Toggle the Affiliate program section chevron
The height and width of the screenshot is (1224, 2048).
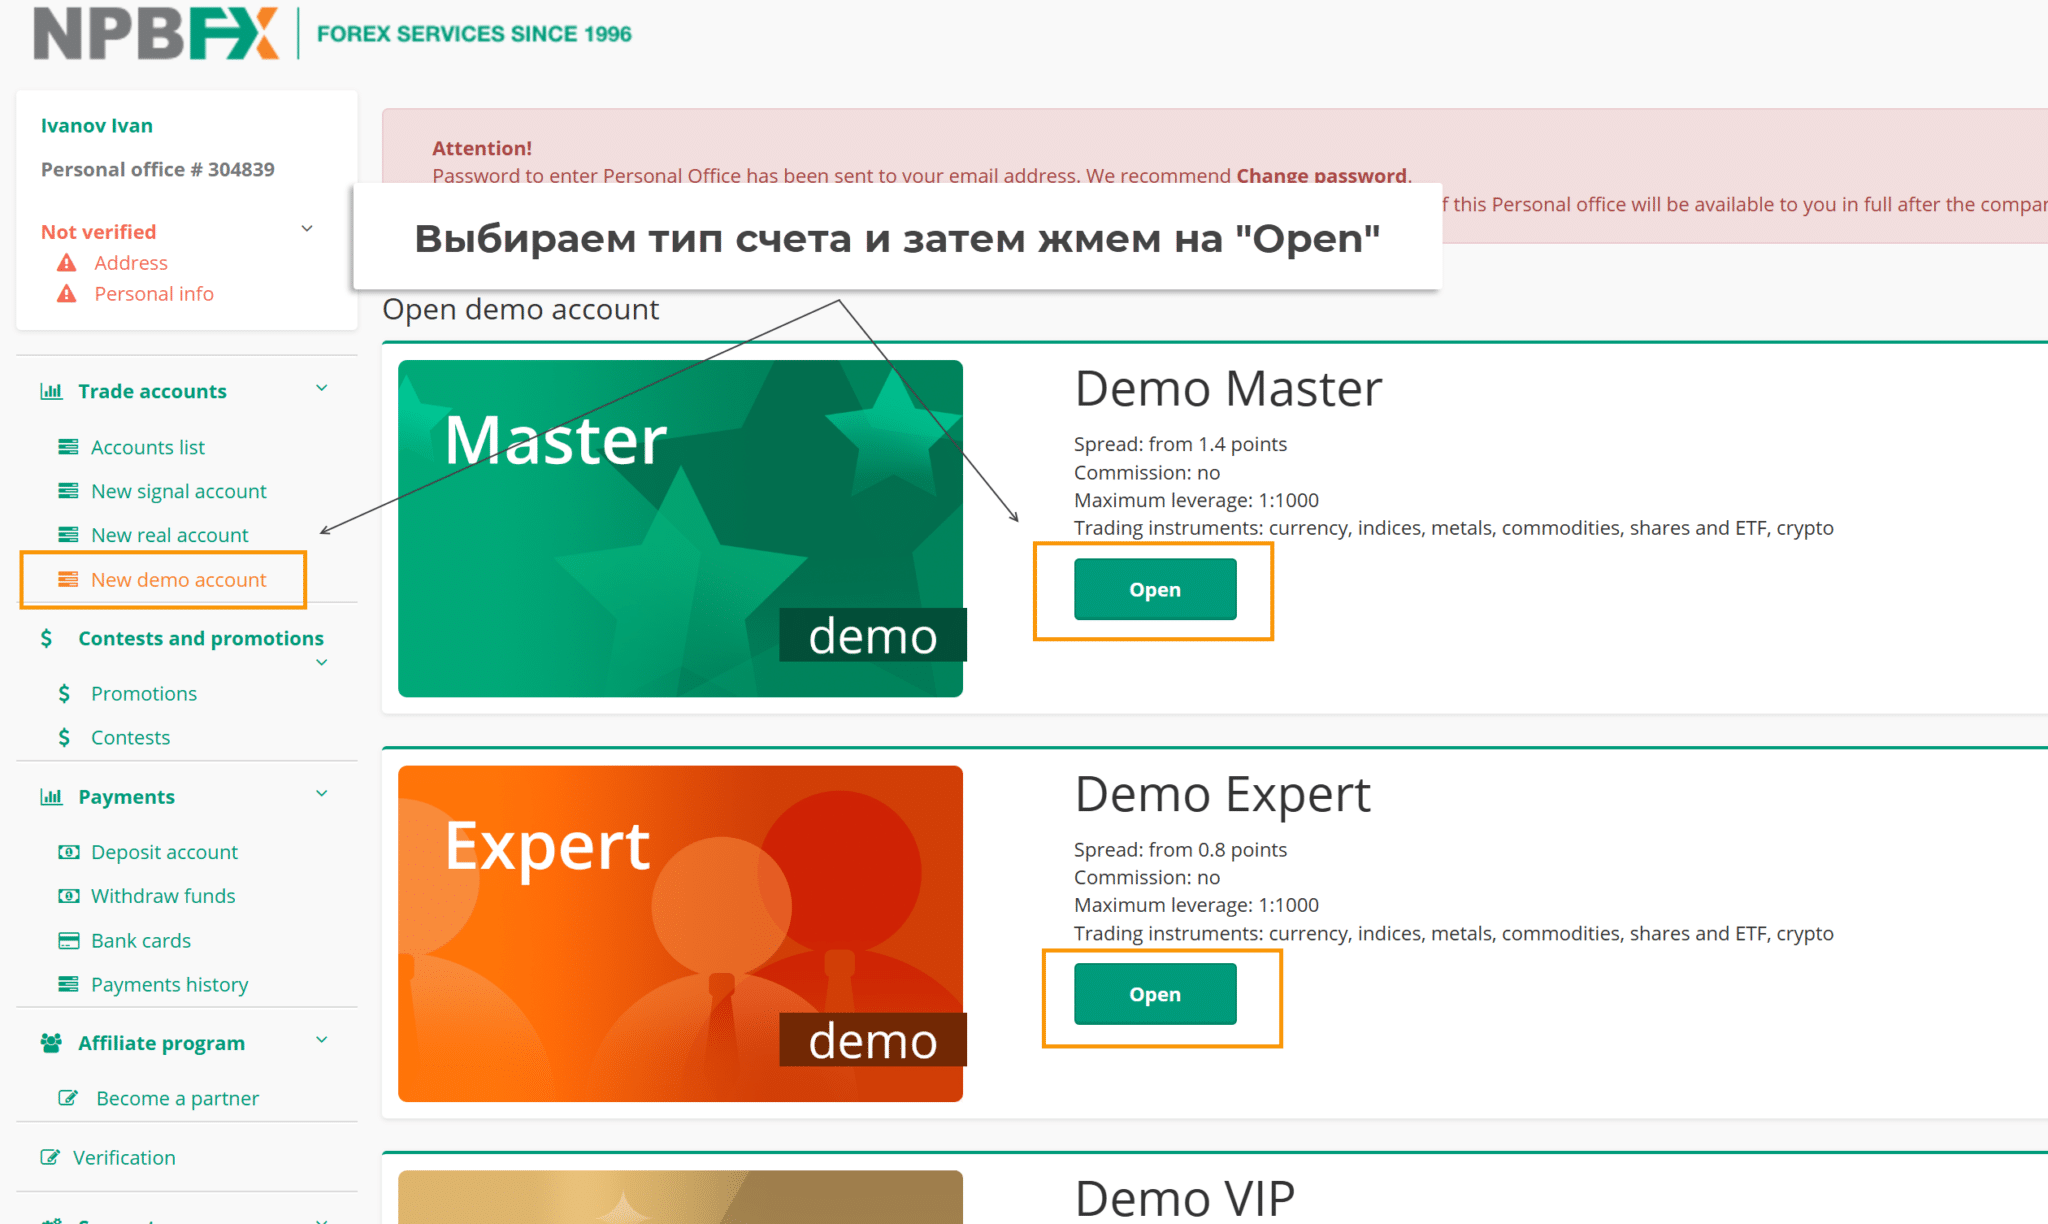pyautogui.click(x=322, y=1040)
